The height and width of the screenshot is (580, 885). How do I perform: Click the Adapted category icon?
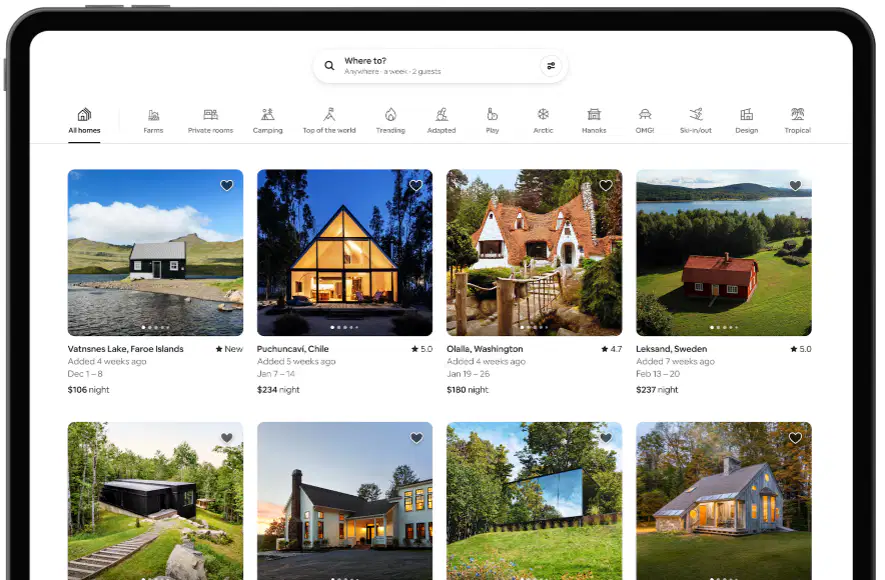tap(441, 115)
